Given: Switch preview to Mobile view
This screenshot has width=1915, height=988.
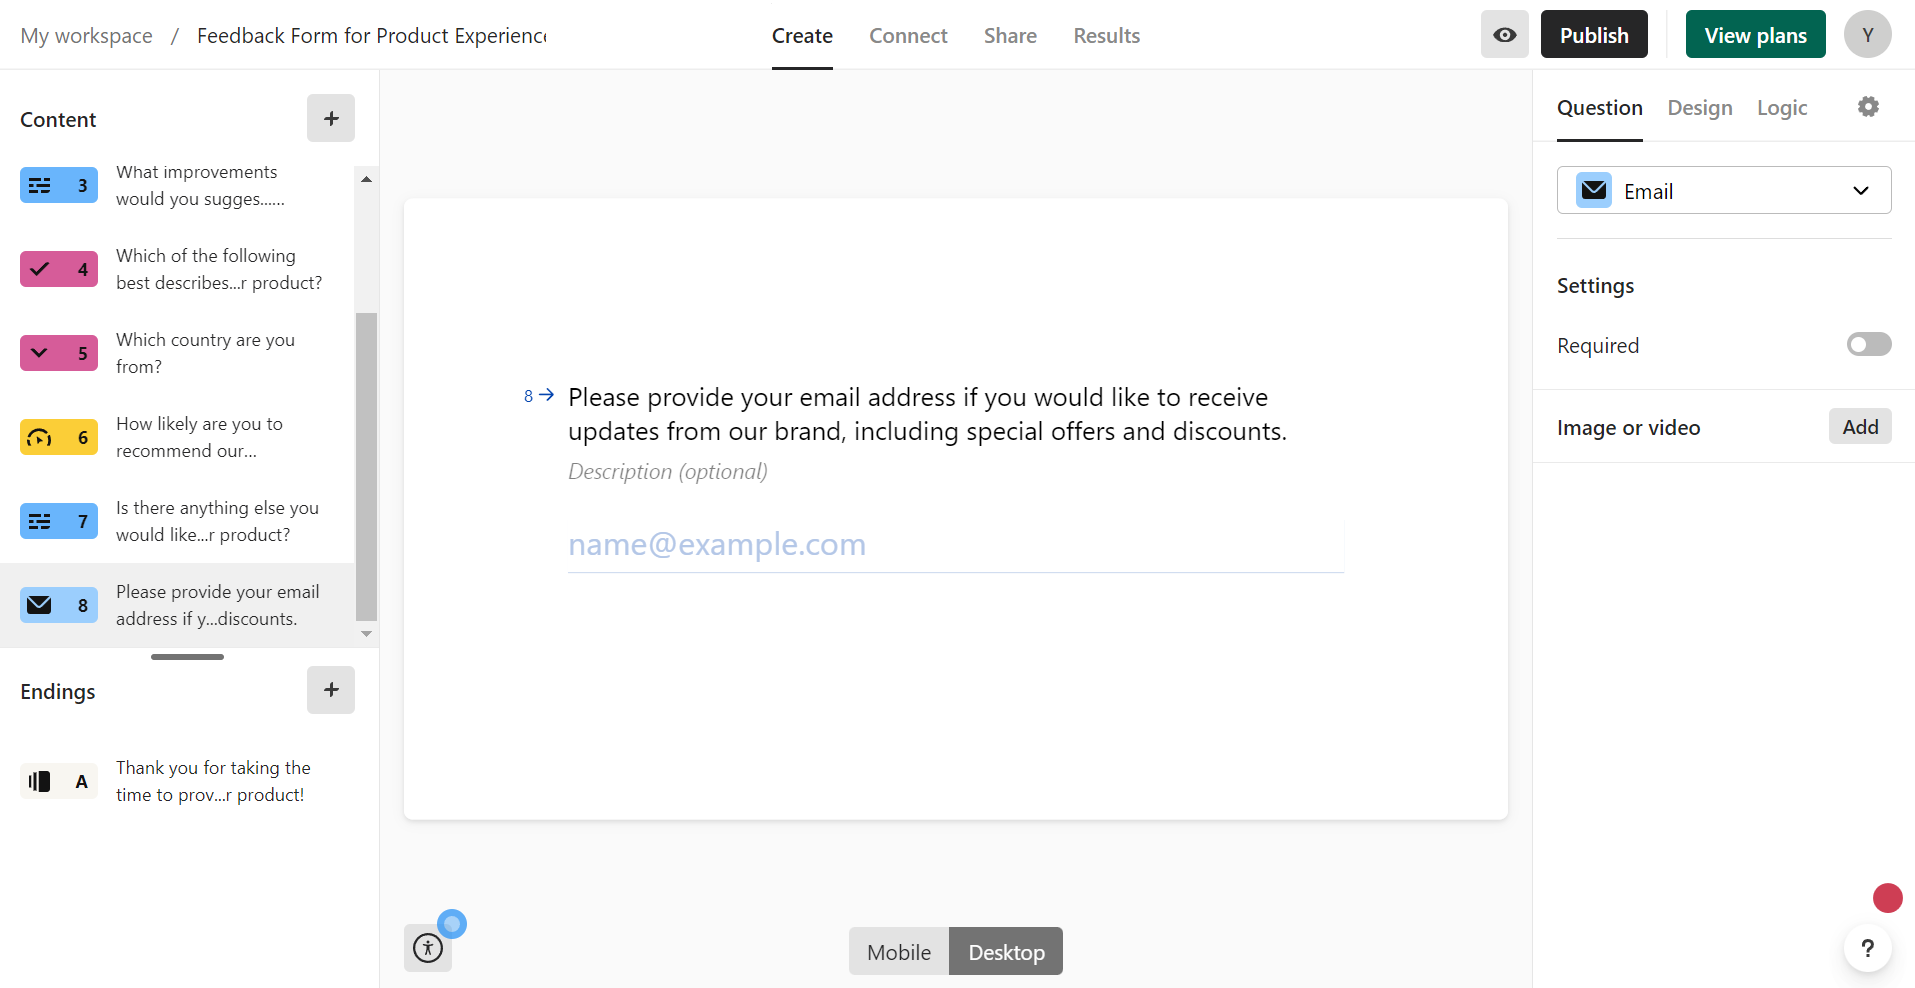Looking at the screenshot, I should 898,952.
